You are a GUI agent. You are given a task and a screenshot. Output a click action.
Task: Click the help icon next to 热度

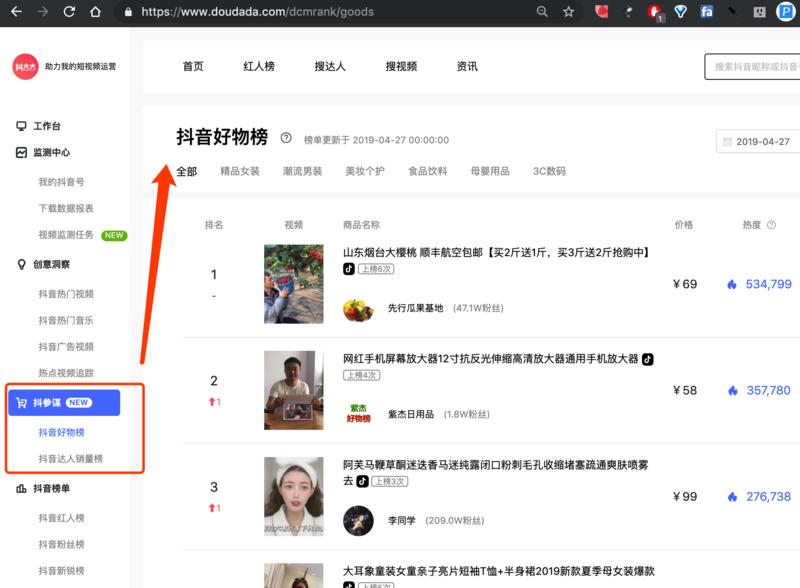tap(771, 225)
